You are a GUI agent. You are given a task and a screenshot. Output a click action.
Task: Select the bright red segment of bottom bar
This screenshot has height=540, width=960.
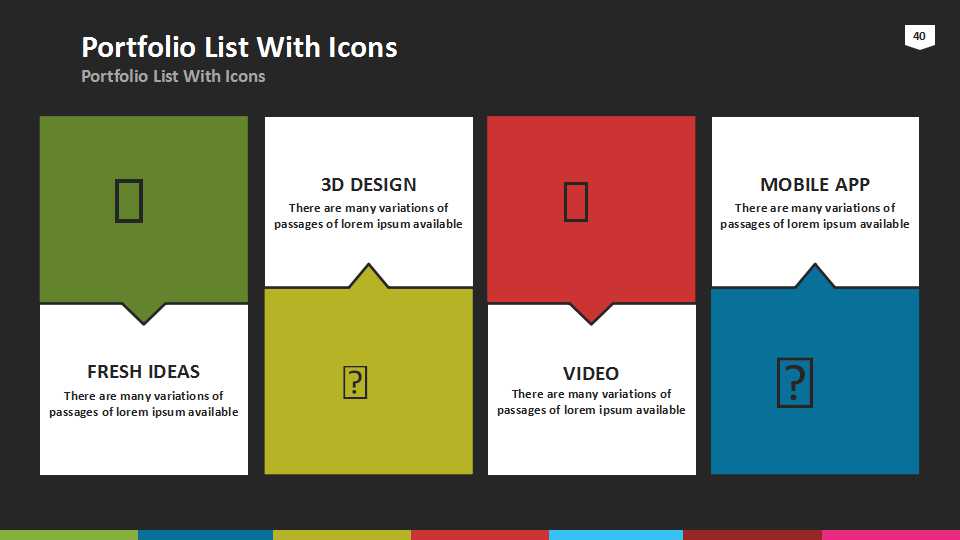479,534
